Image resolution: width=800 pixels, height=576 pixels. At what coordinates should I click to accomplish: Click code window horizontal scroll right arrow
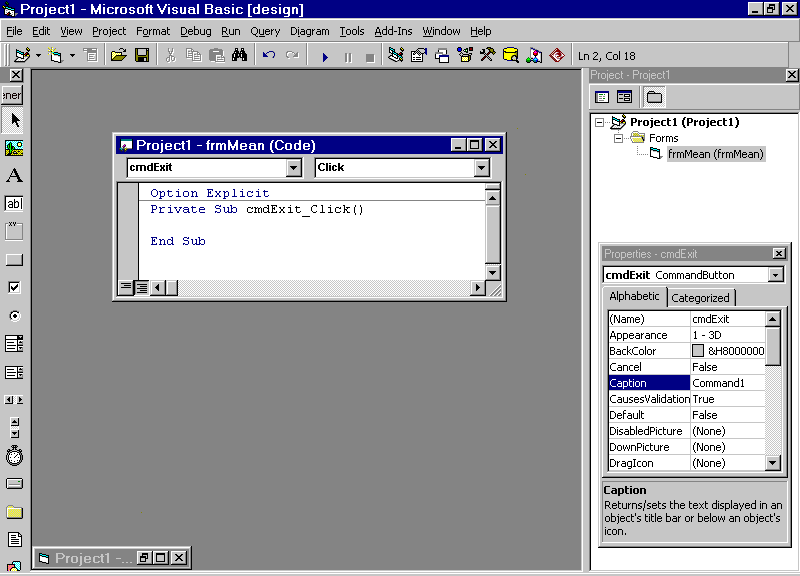click(x=477, y=288)
